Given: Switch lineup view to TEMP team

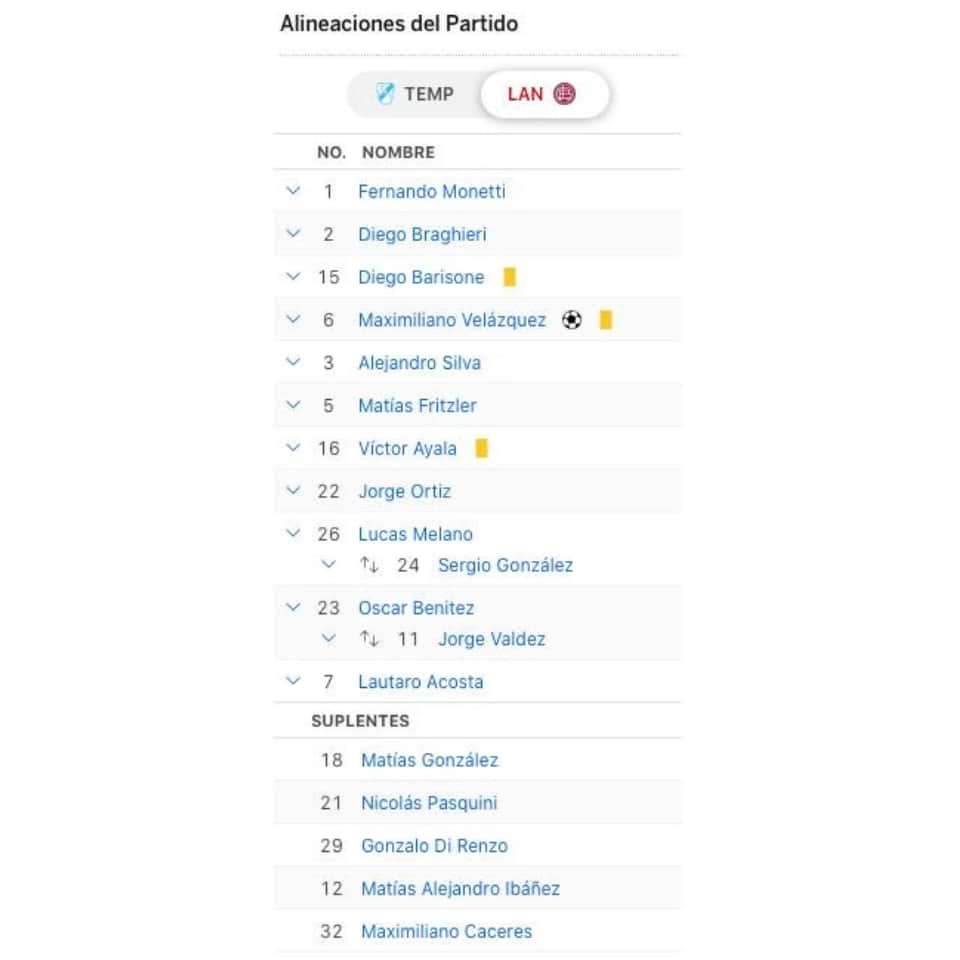Looking at the screenshot, I should (415, 94).
